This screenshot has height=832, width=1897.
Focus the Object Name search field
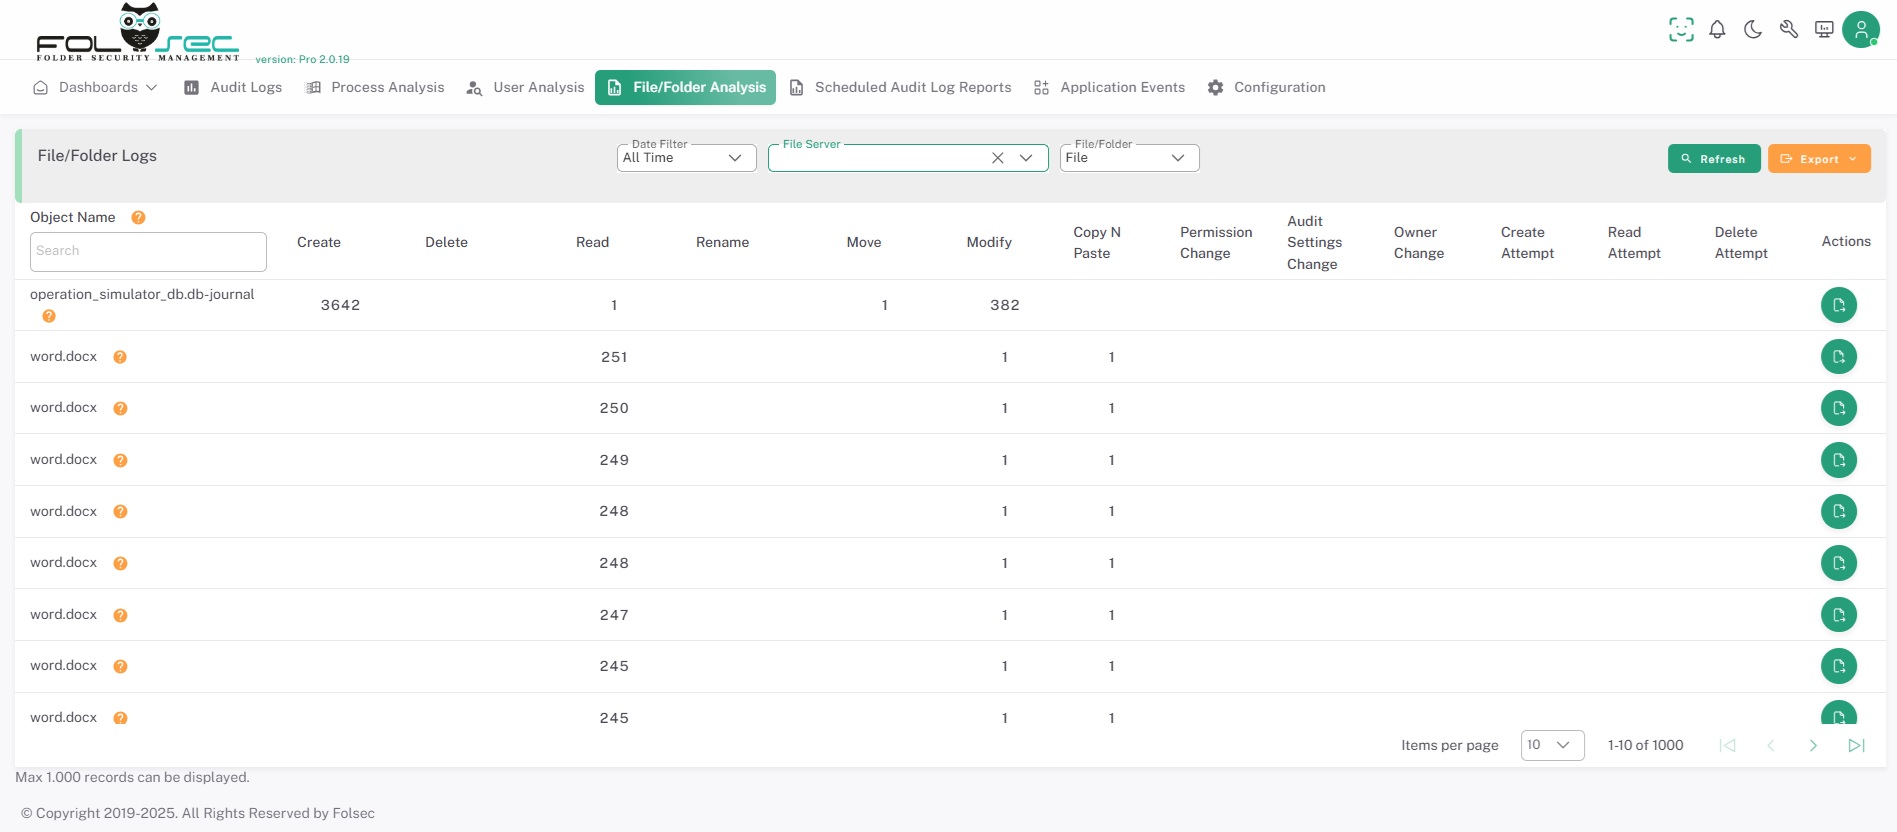(148, 252)
